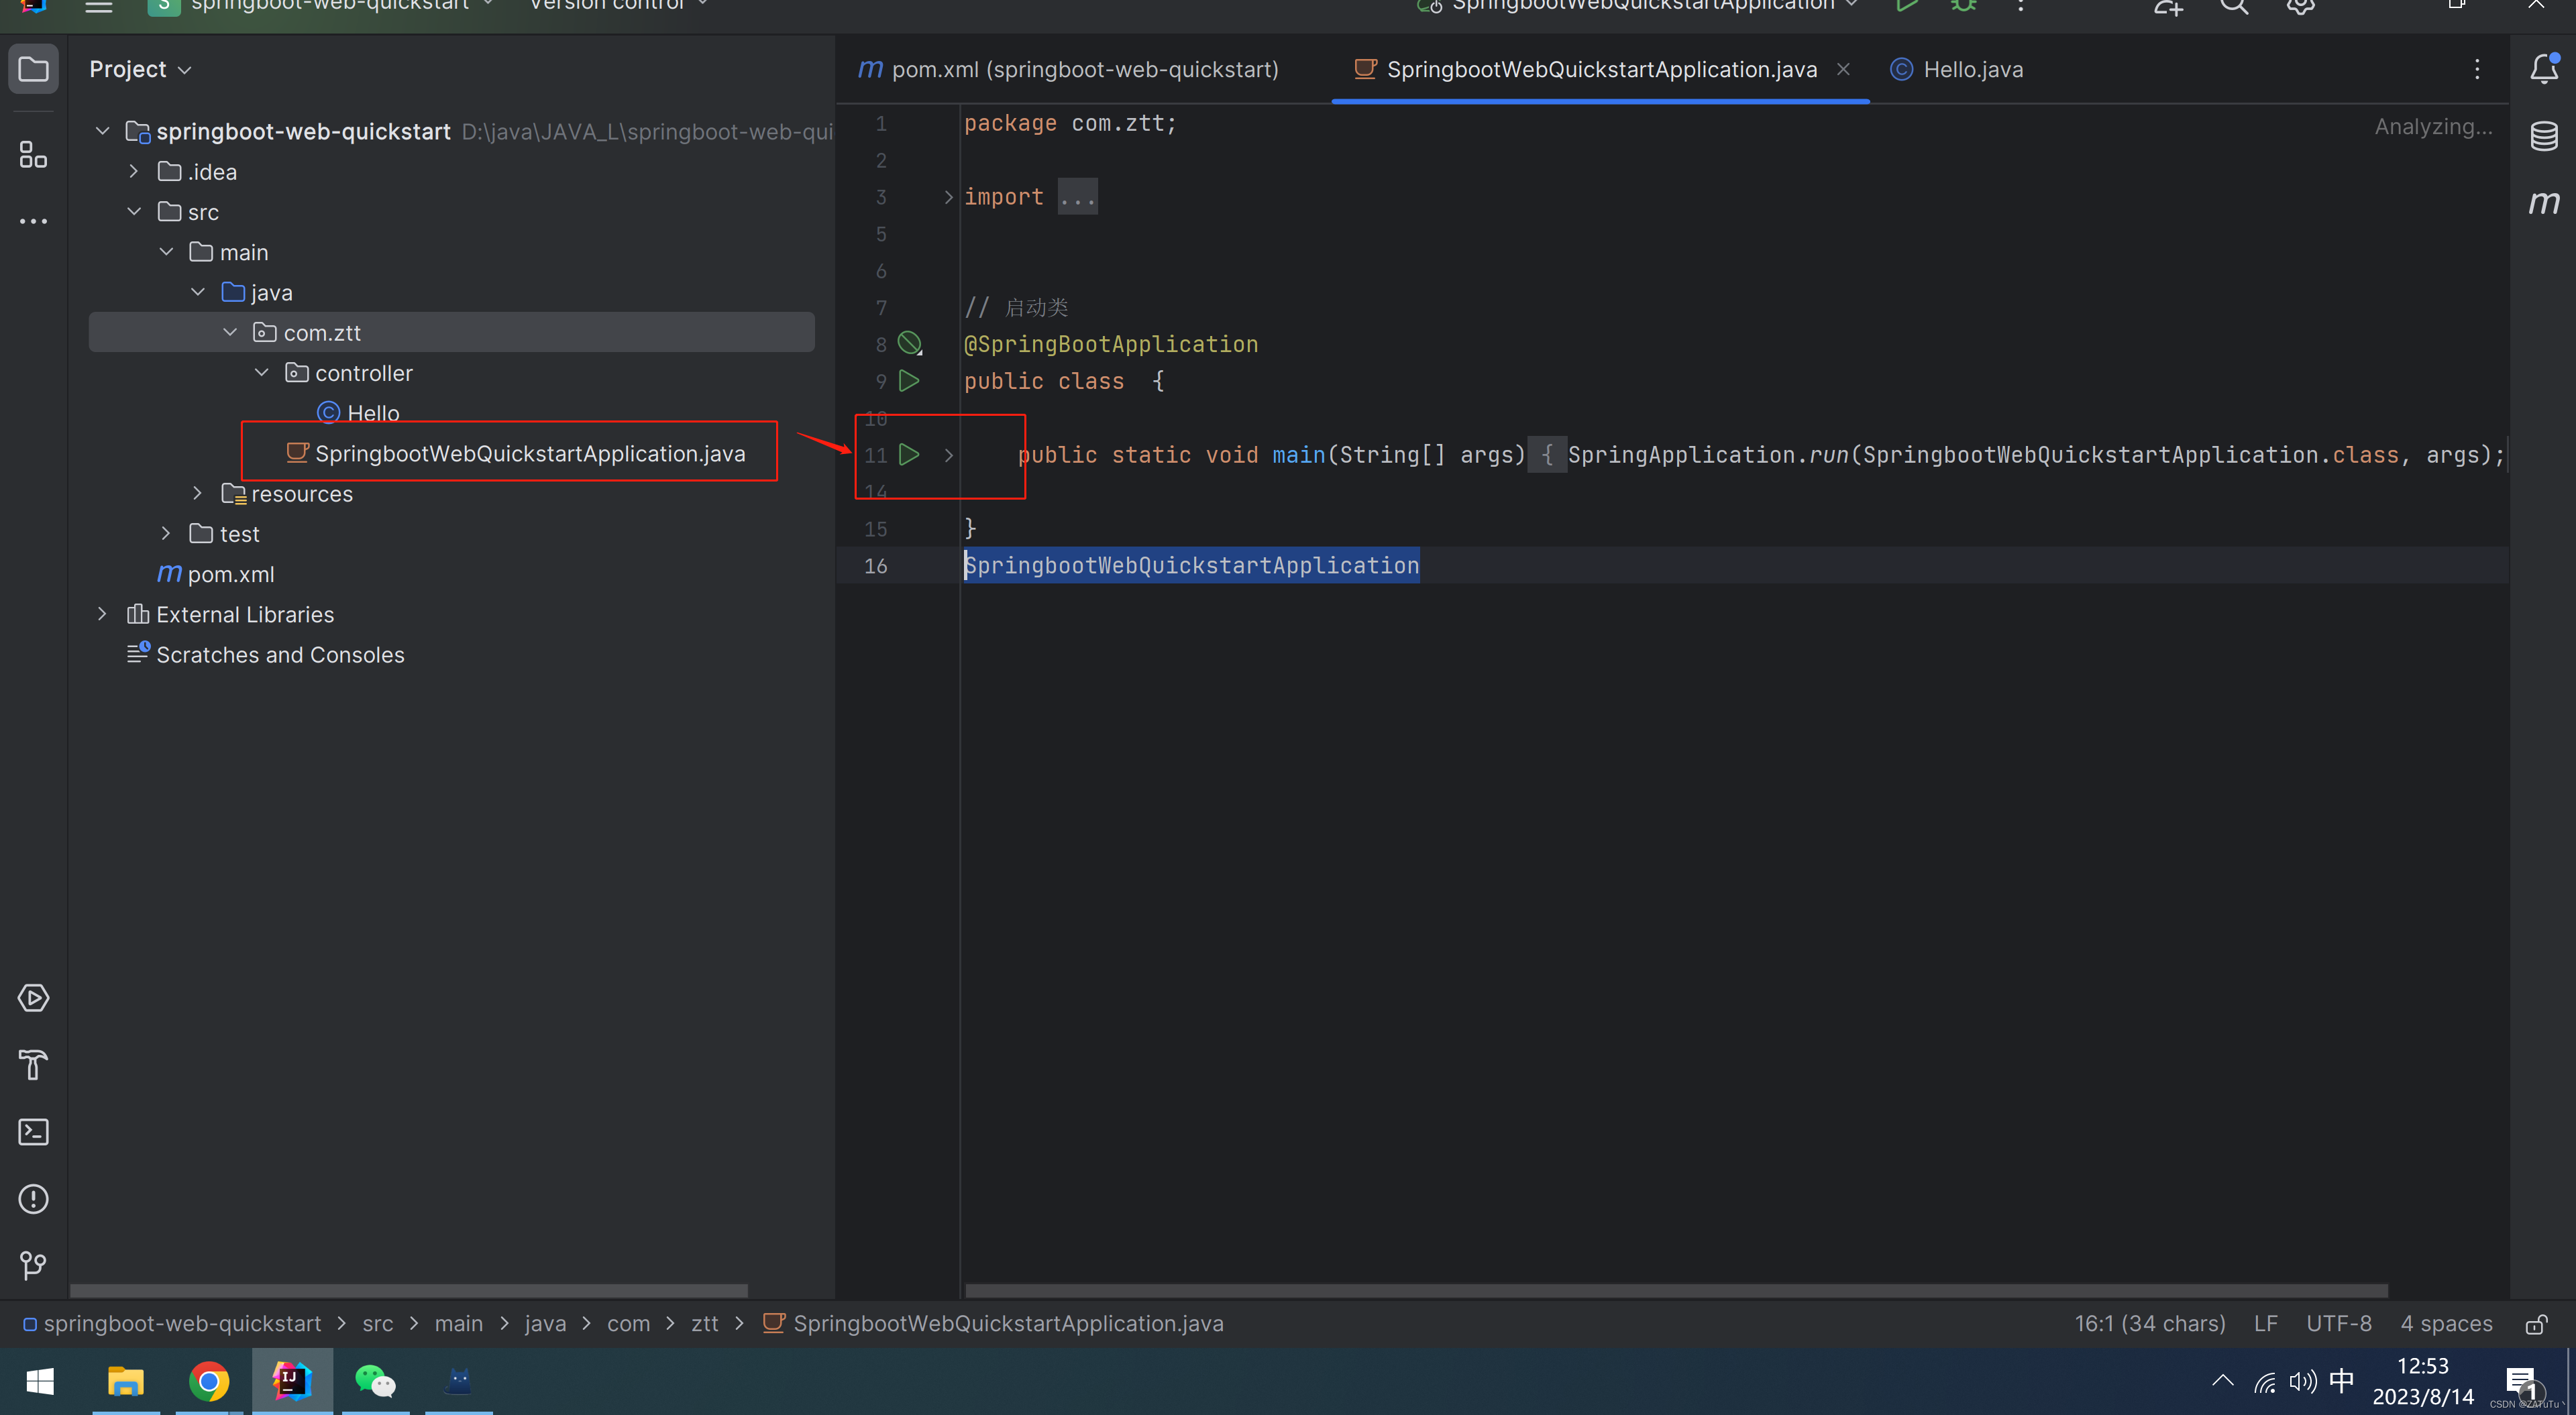Image resolution: width=2576 pixels, height=1415 pixels.
Task: Expand the folded main method on line 11
Action: [x=948, y=455]
